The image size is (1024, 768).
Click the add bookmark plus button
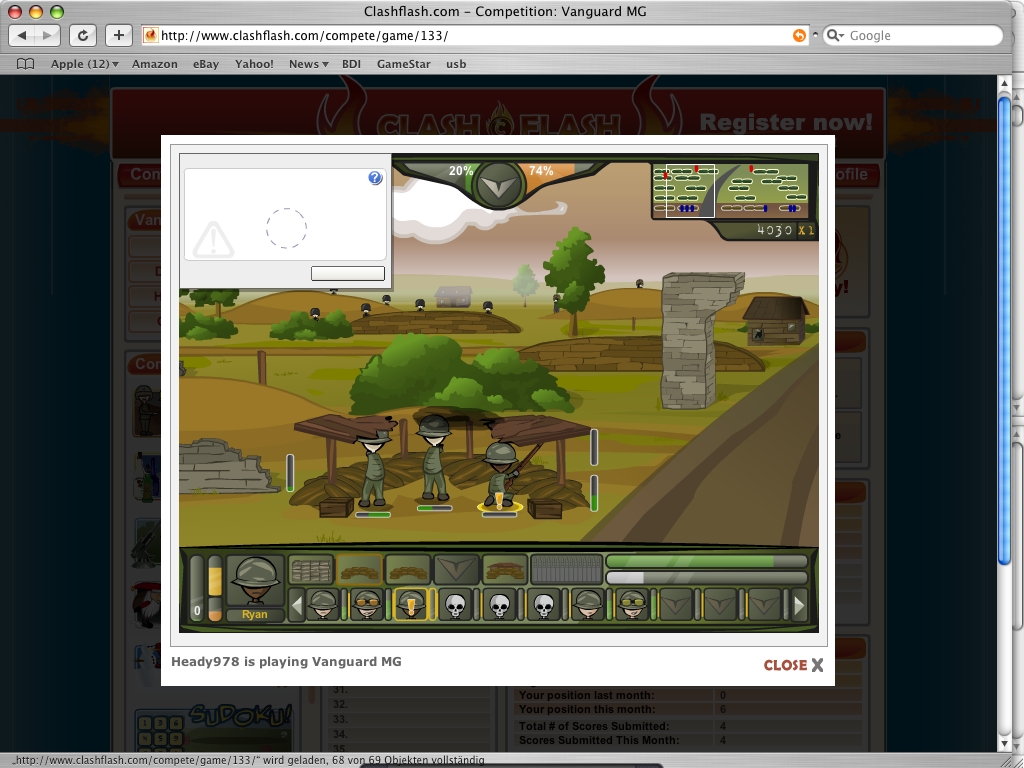tap(118, 35)
